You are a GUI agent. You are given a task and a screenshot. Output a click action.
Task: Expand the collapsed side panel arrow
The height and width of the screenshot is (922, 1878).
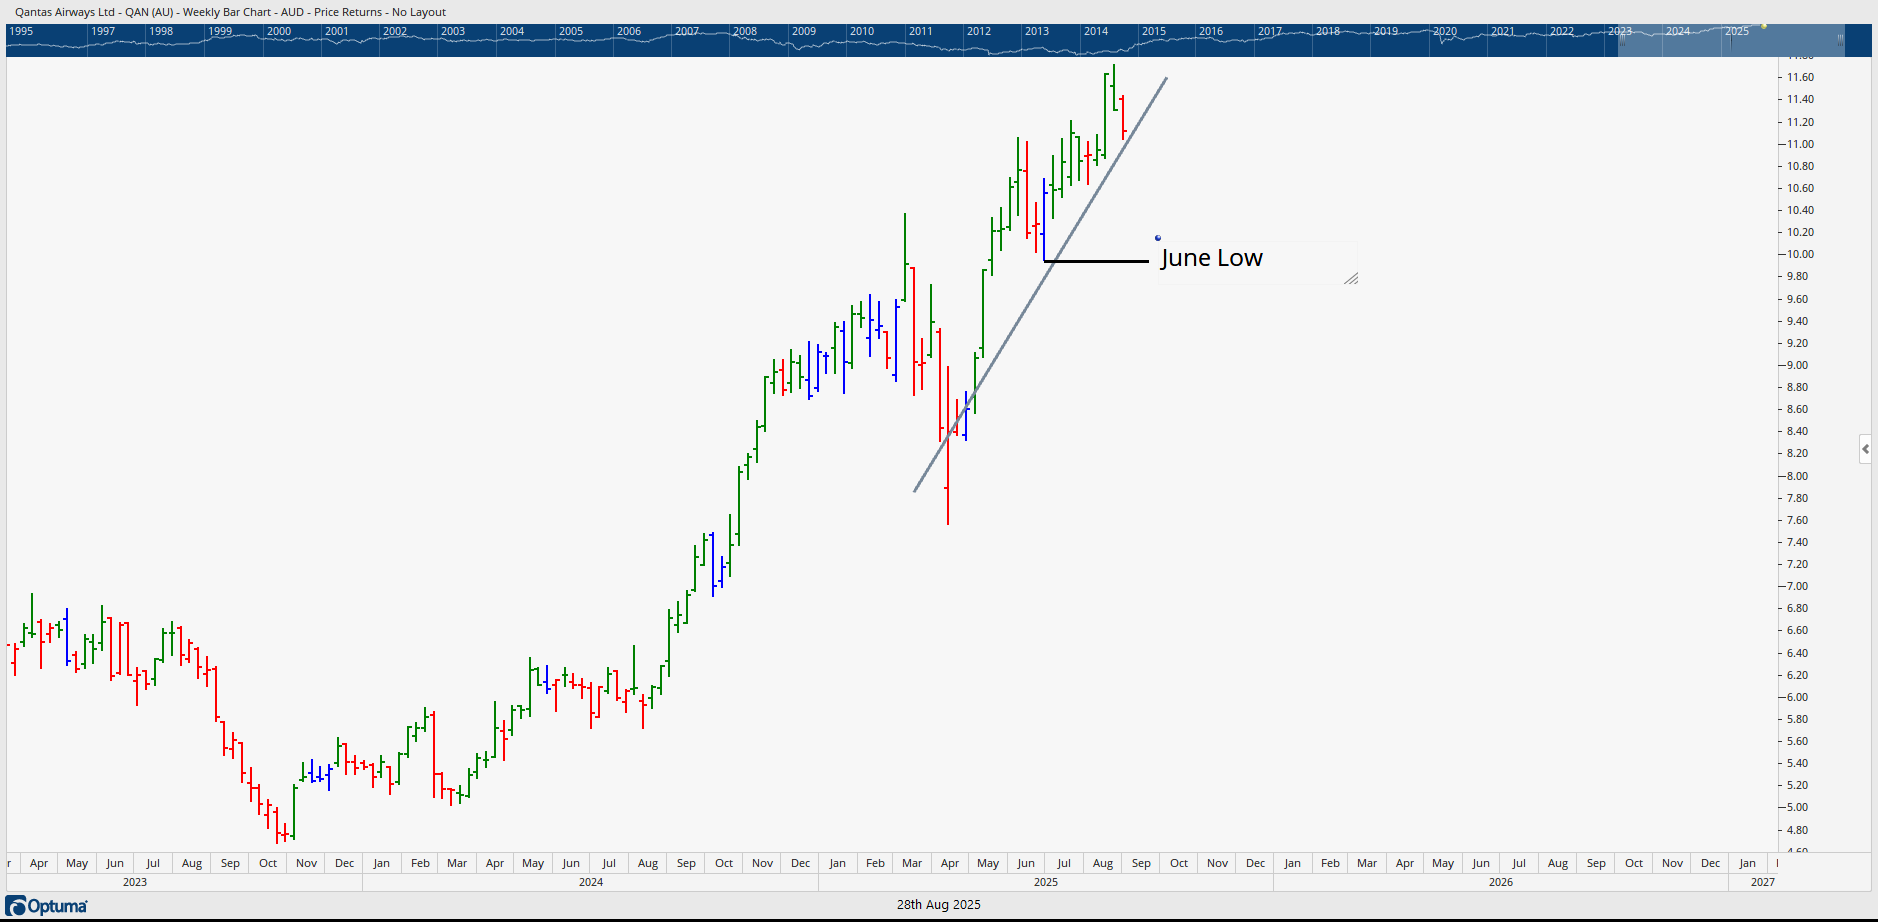[1865, 449]
